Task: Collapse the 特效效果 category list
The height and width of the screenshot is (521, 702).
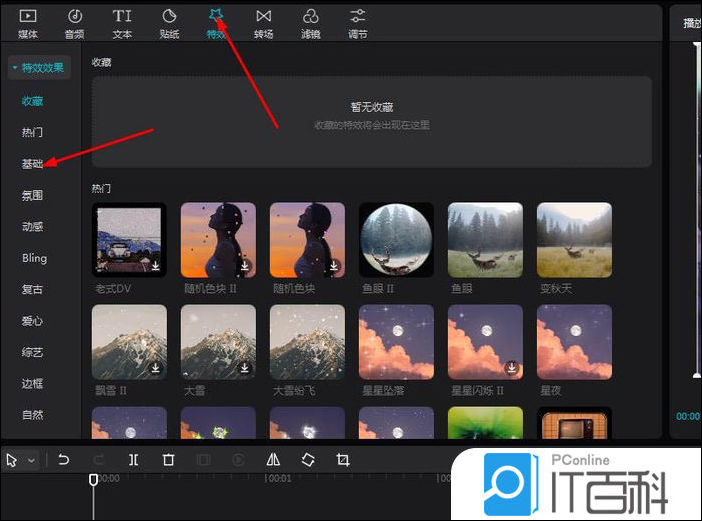Action: (x=38, y=68)
